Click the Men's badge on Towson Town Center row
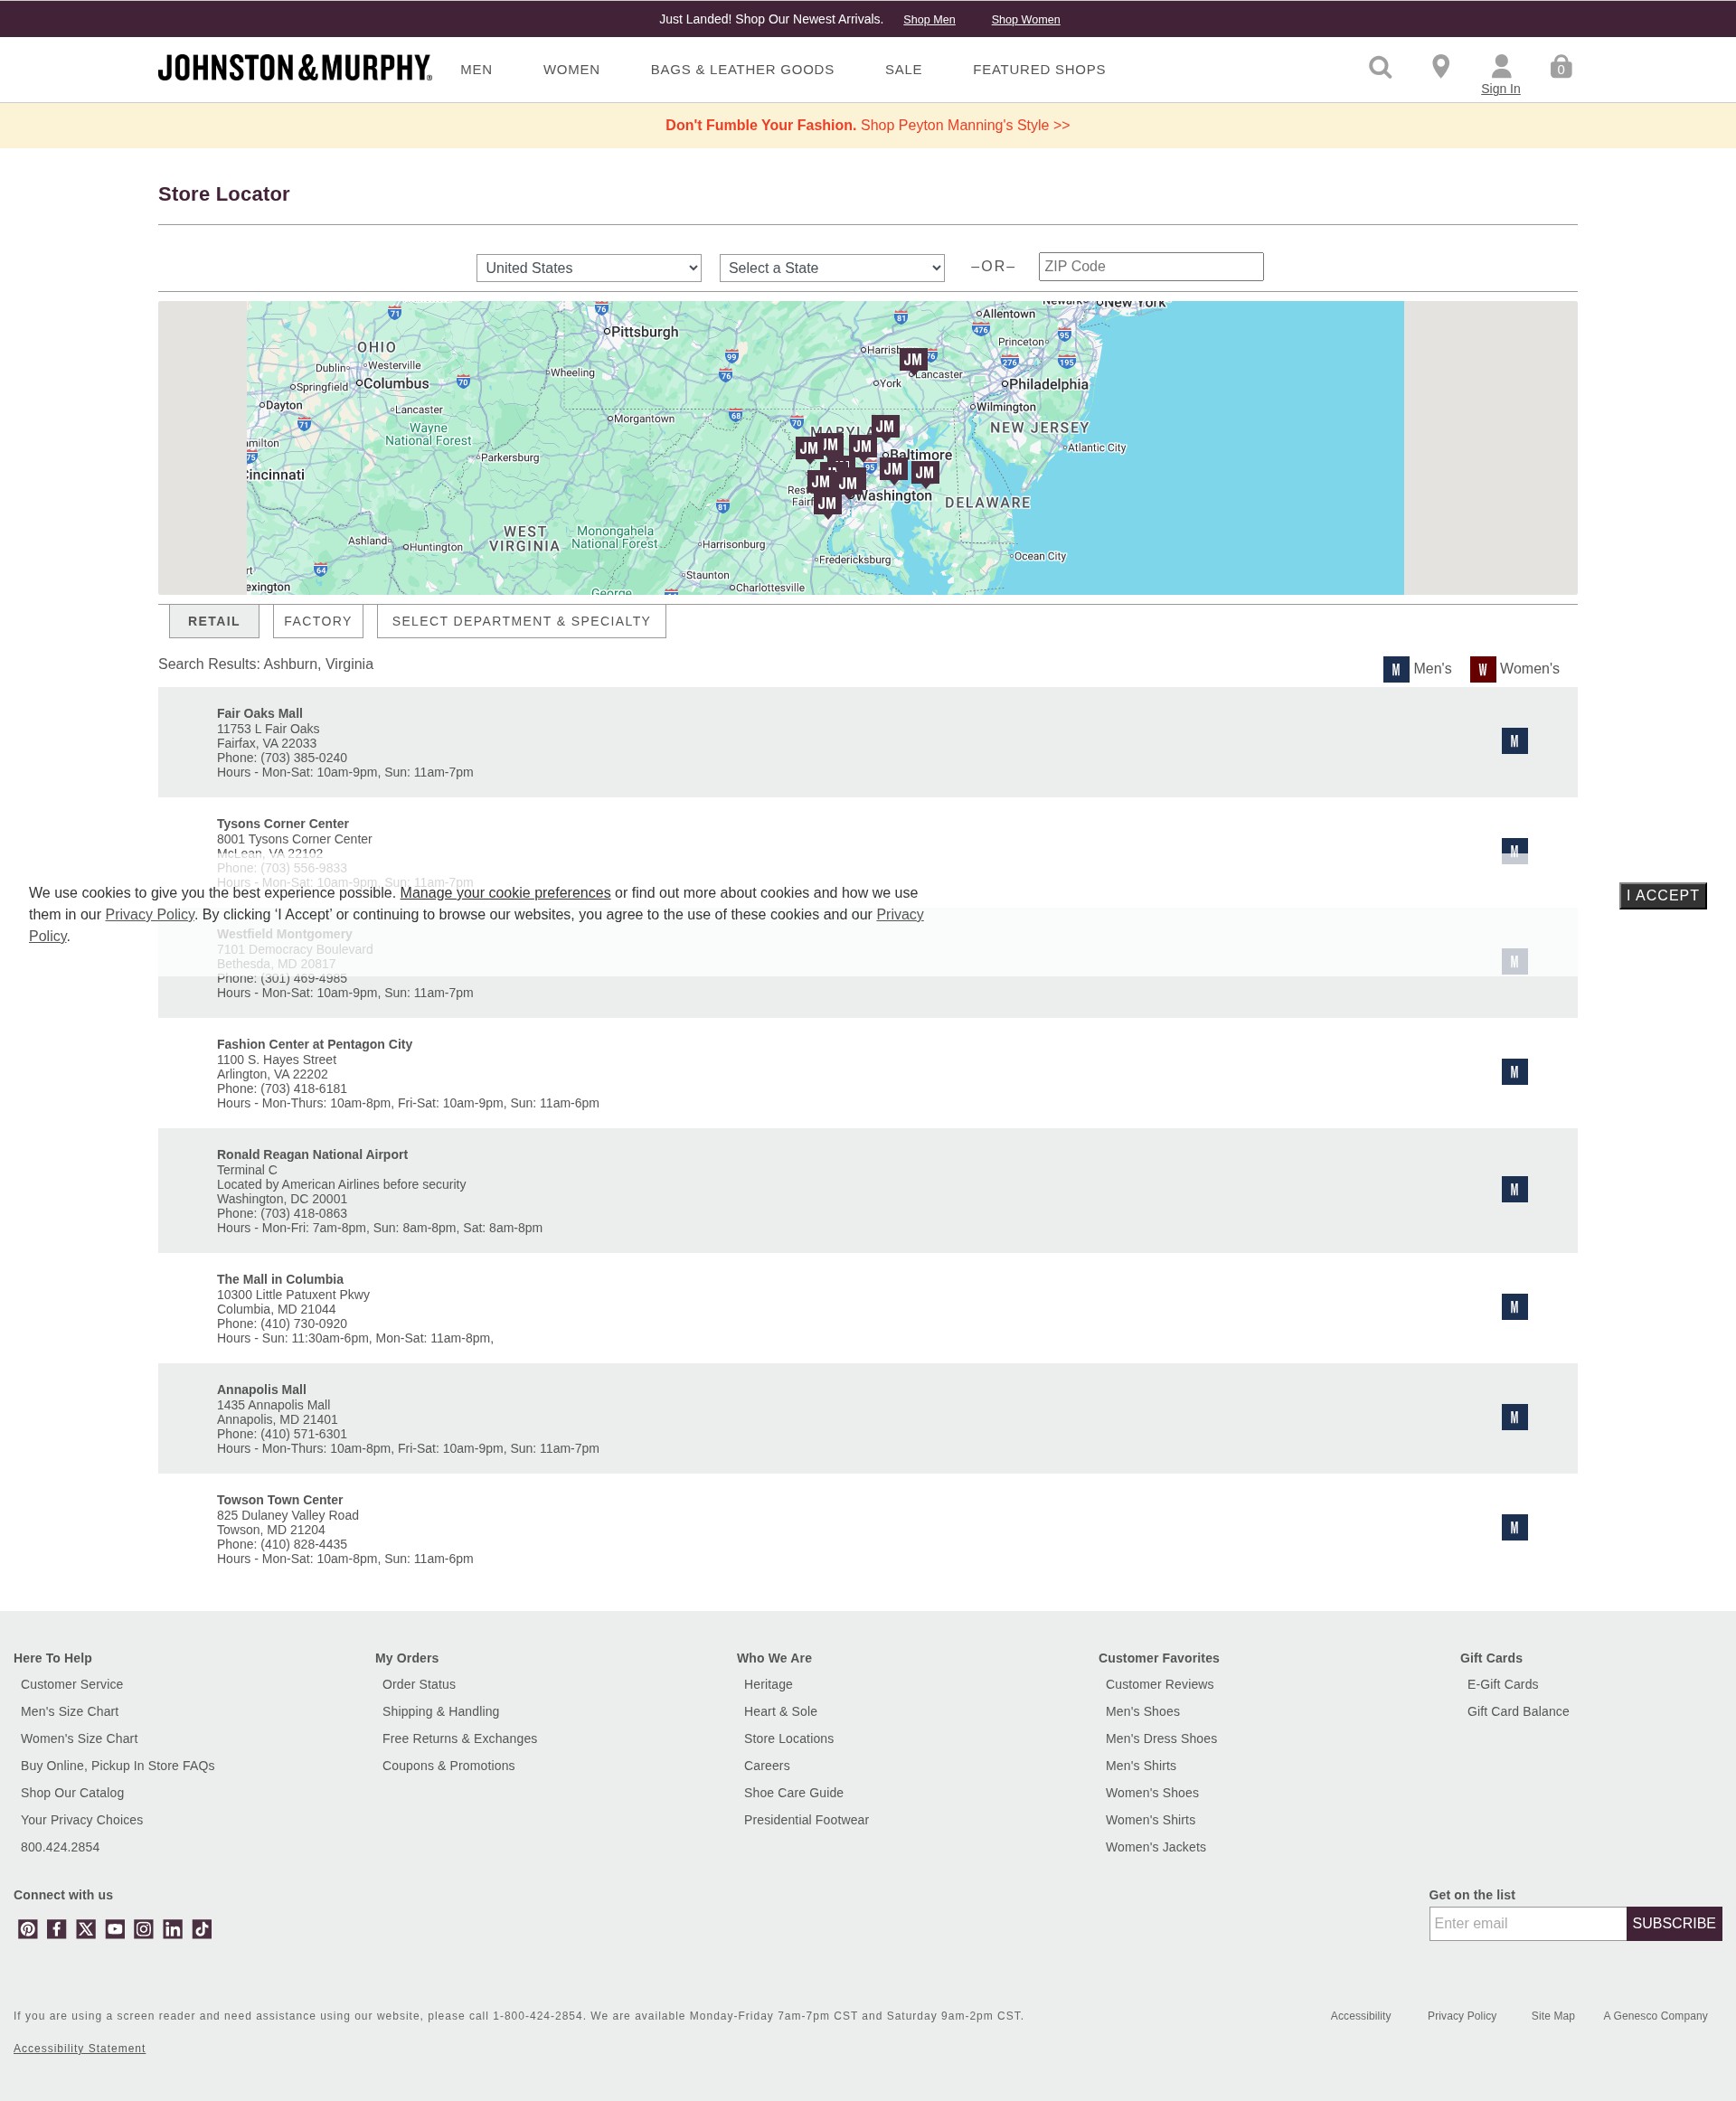The width and height of the screenshot is (1736, 2101). coord(1514,1527)
